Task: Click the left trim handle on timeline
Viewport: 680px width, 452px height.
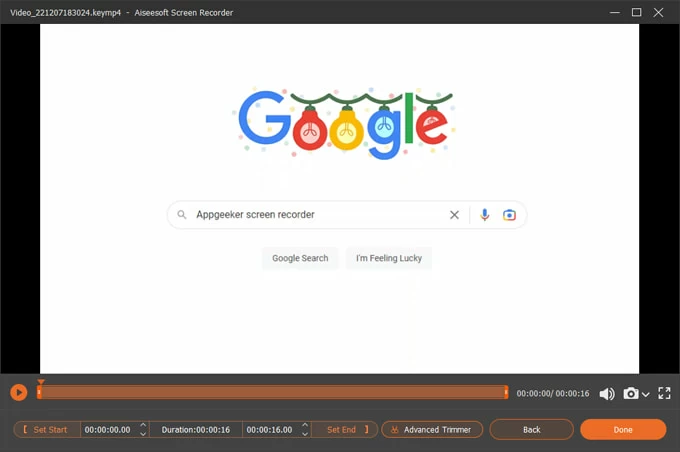Action: (x=39, y=393)
